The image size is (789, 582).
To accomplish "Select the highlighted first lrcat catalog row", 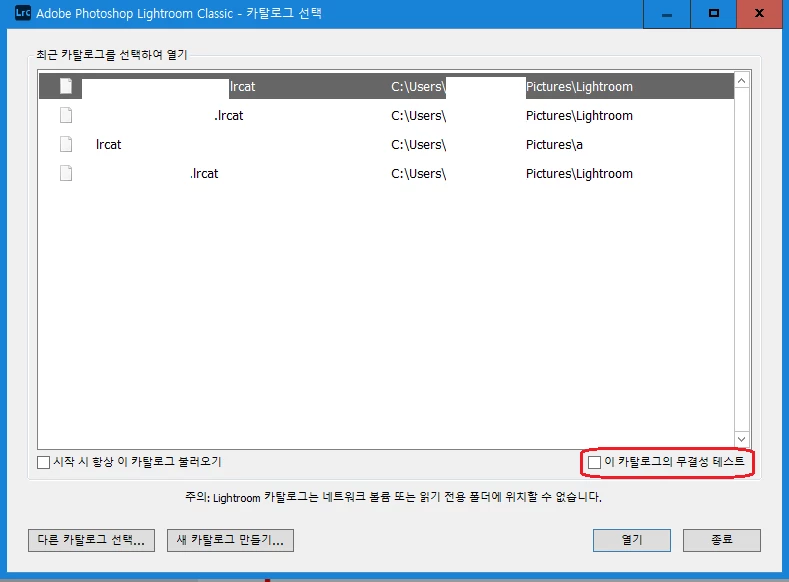I will tap(386, 87).
